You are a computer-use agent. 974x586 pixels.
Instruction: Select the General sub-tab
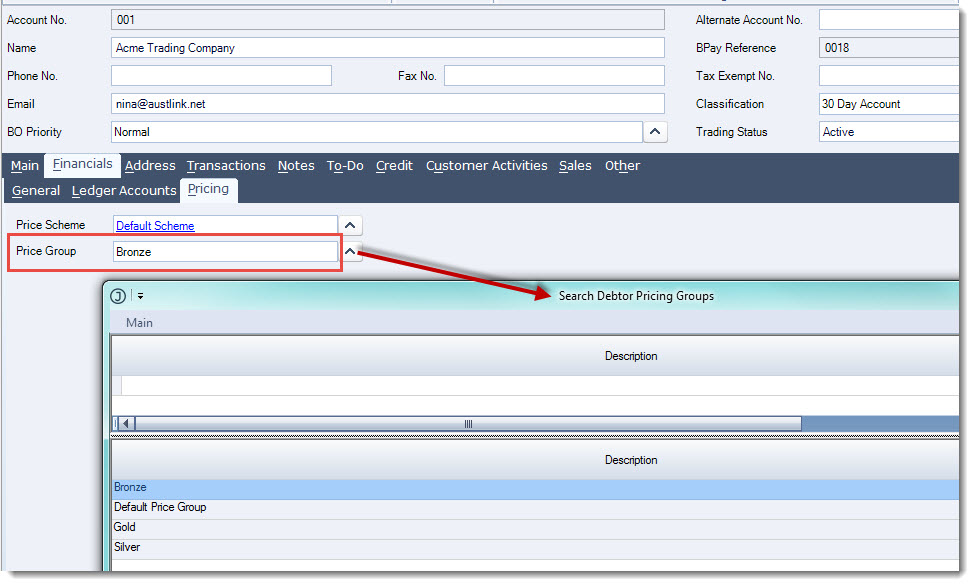36,191
